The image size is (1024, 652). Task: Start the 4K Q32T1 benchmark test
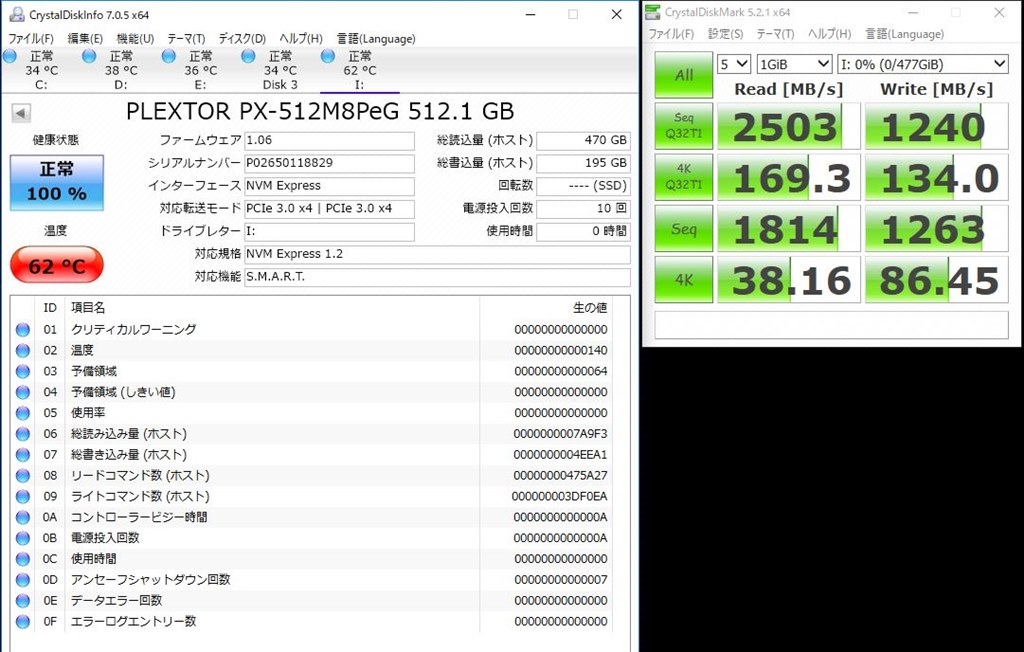[683, 177]
